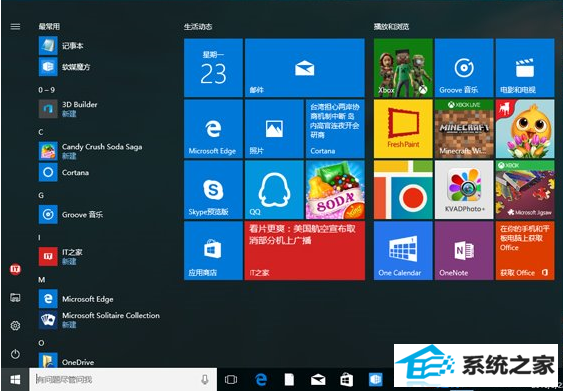The width and height of the screenshot is (563, 392).
Task: Open the Cortana news tile
Action: coord(335,129)
